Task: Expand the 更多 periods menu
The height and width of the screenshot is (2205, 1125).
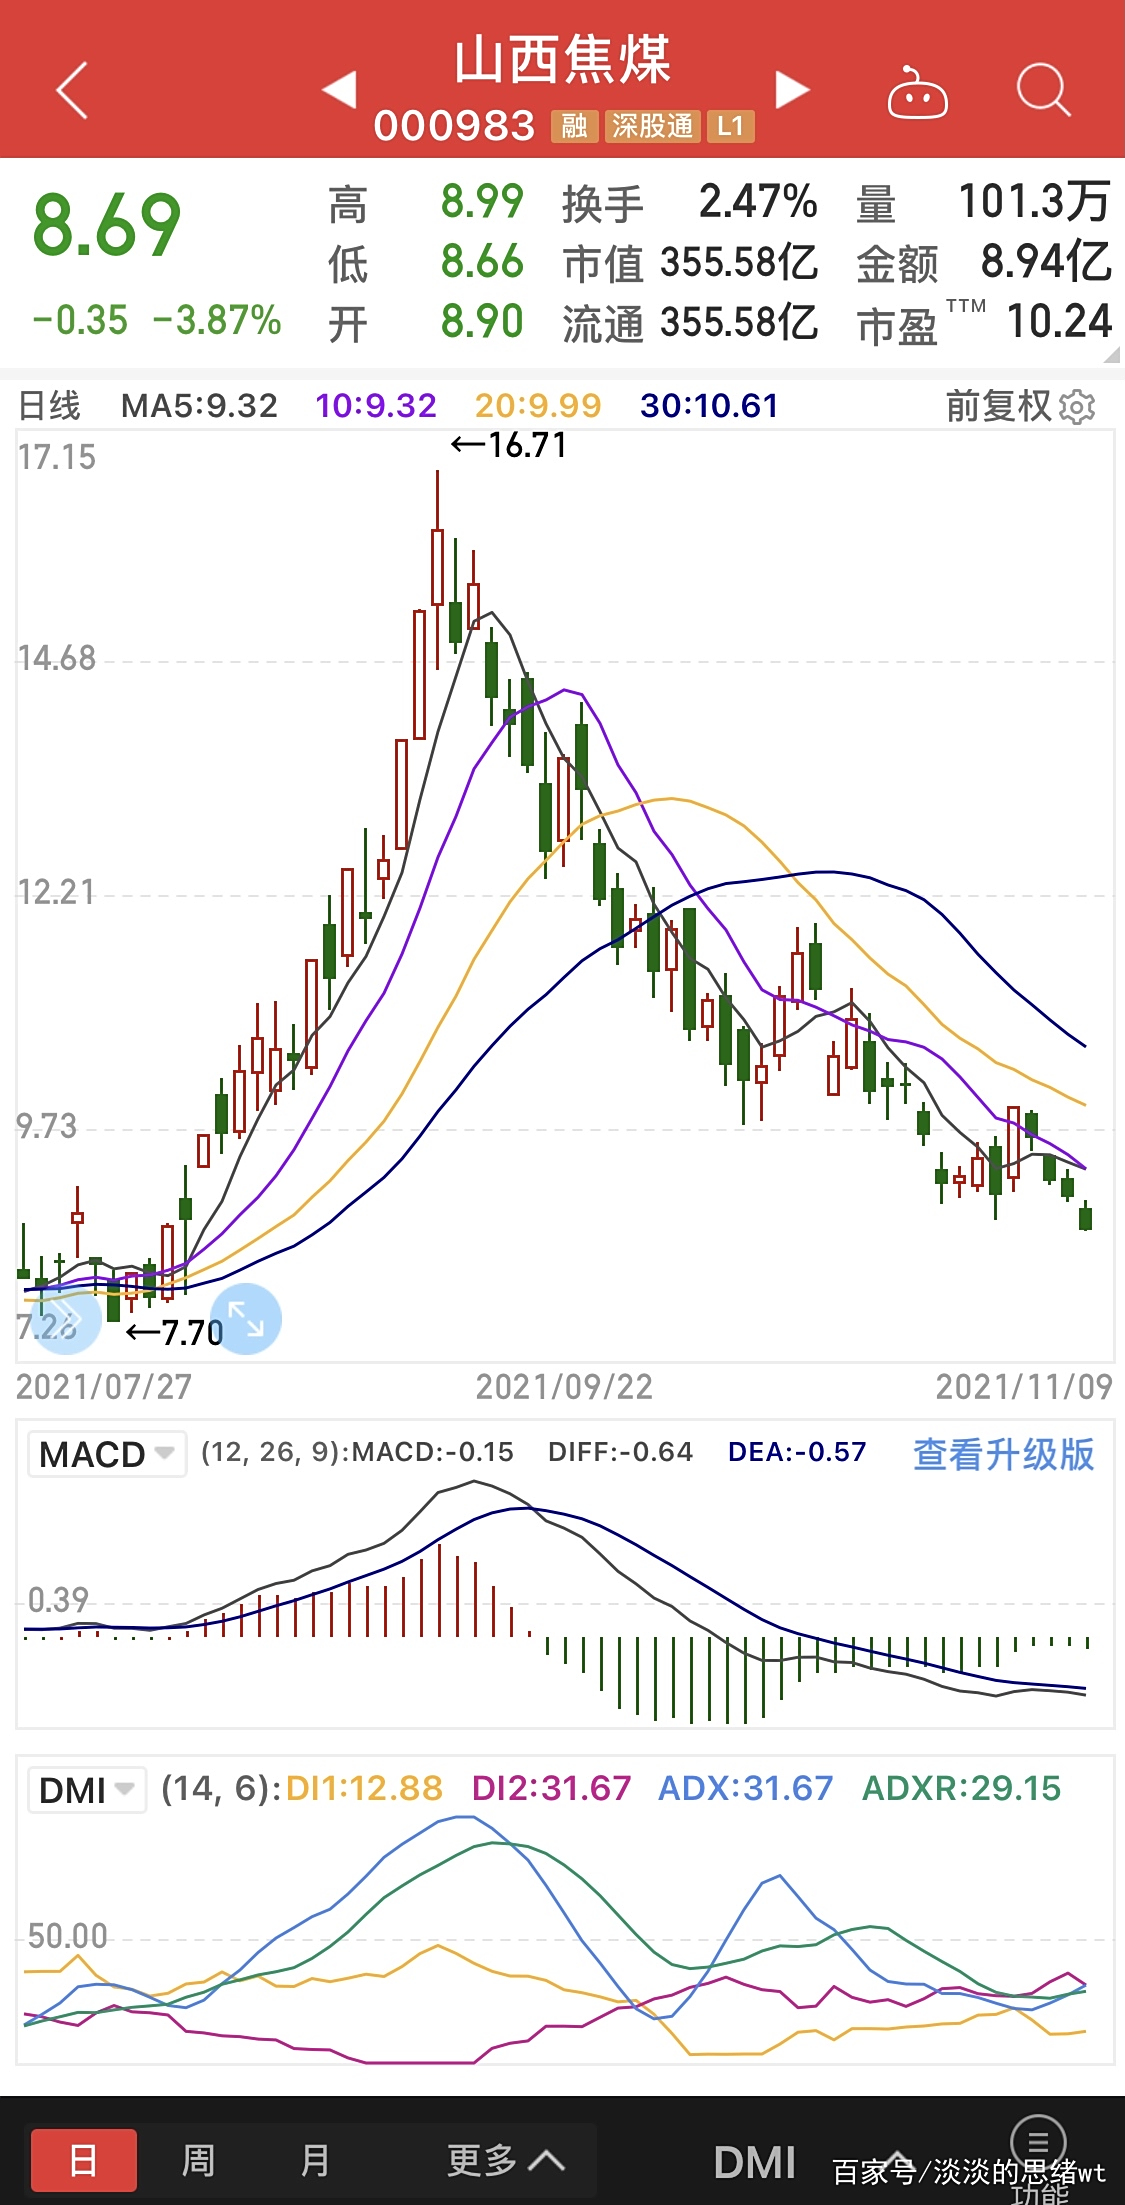Action: [x=505, y=2161]
